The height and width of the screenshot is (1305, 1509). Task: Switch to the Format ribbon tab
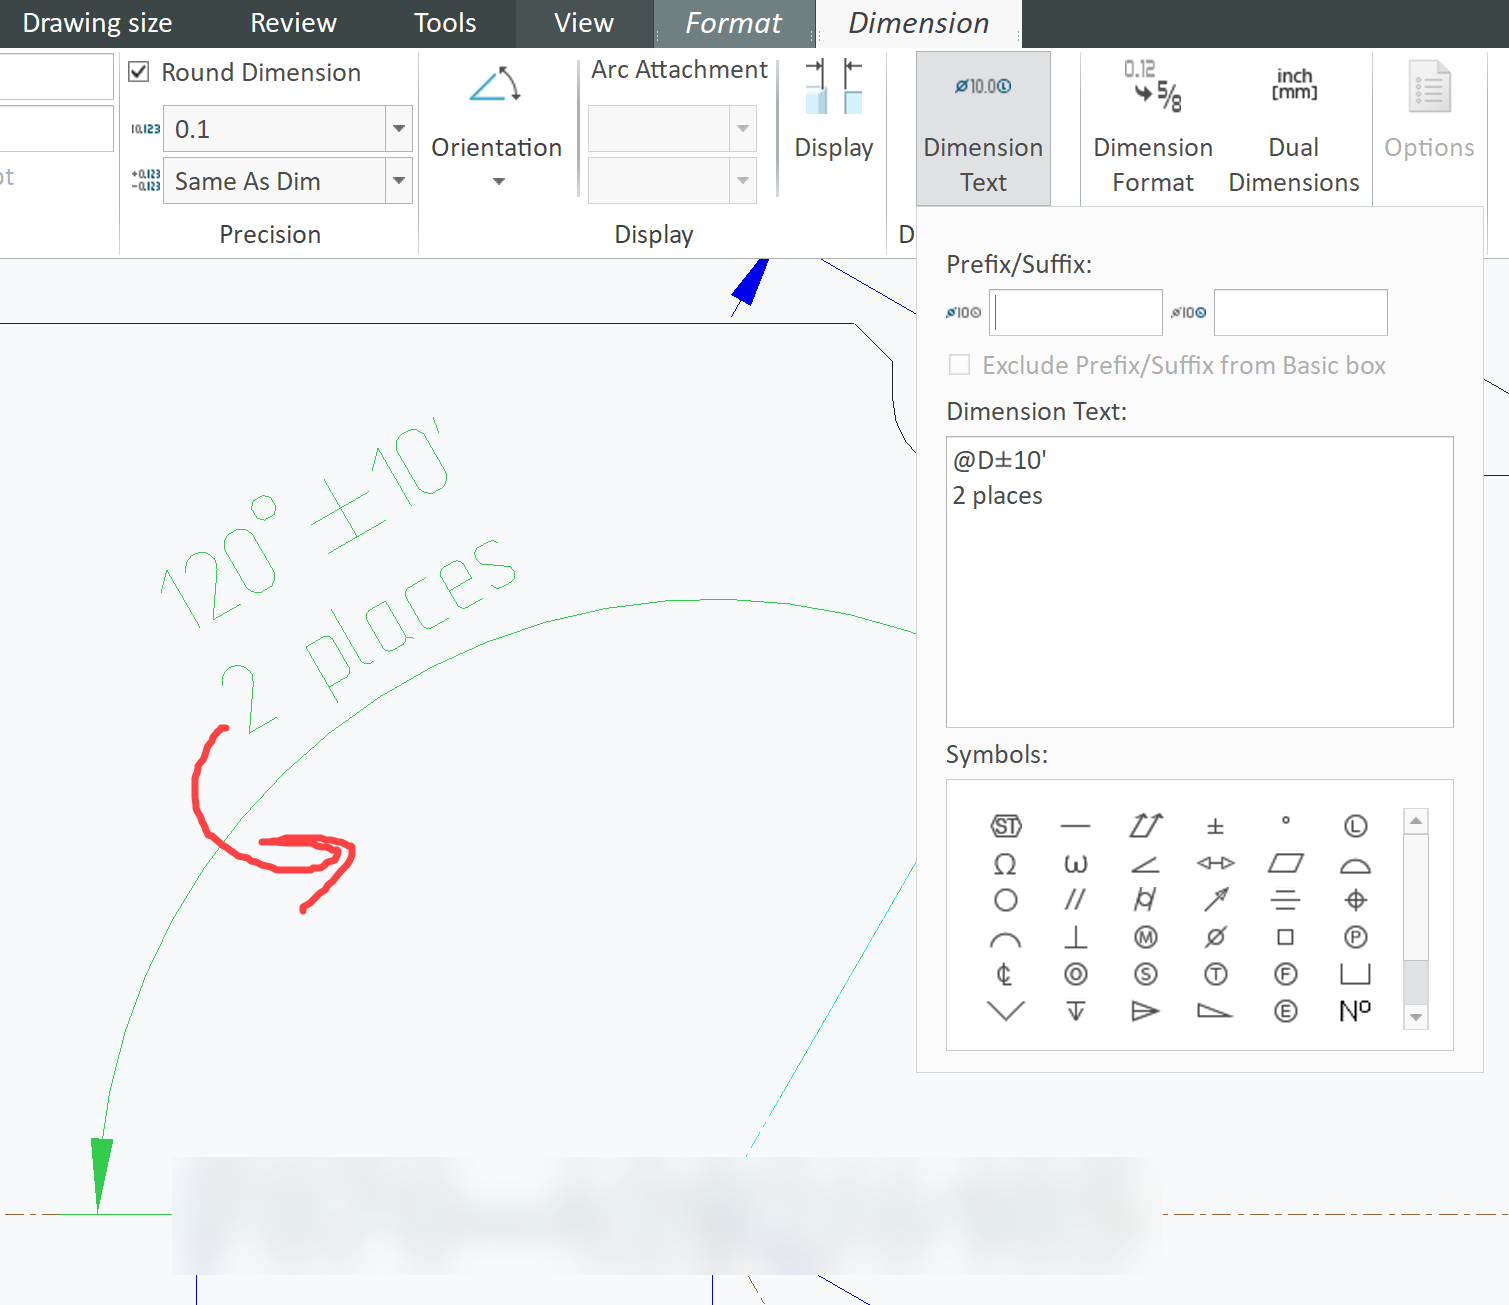pos(733,22)
